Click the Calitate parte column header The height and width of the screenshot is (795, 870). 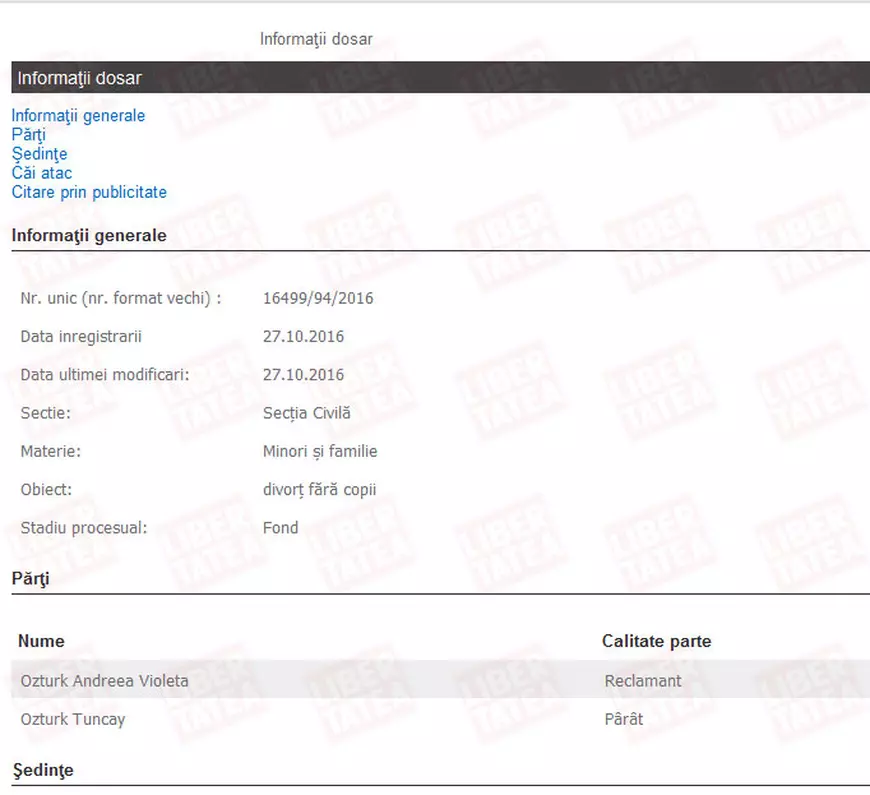656,641
